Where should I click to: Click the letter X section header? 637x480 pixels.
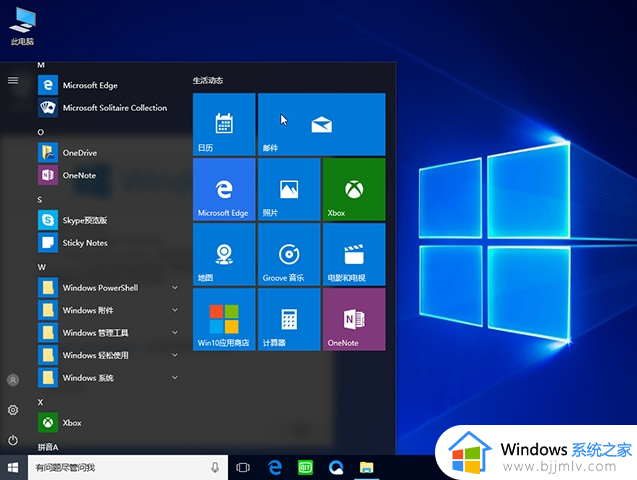pos(40,402)
